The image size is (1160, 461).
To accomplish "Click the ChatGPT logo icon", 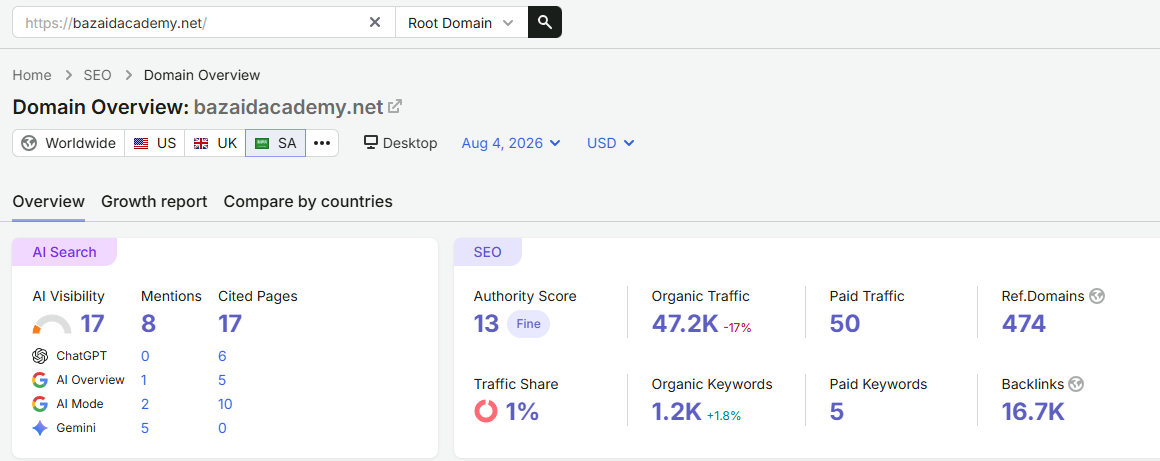I will click(x=40, y=356).
